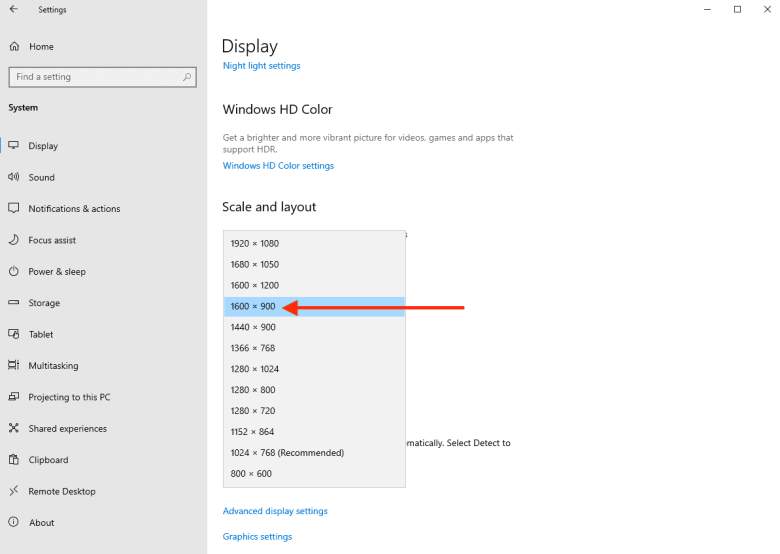Screen dimensions: 780x554
Task: Click the Remote Desktop icon
Action: coord(14,491)
